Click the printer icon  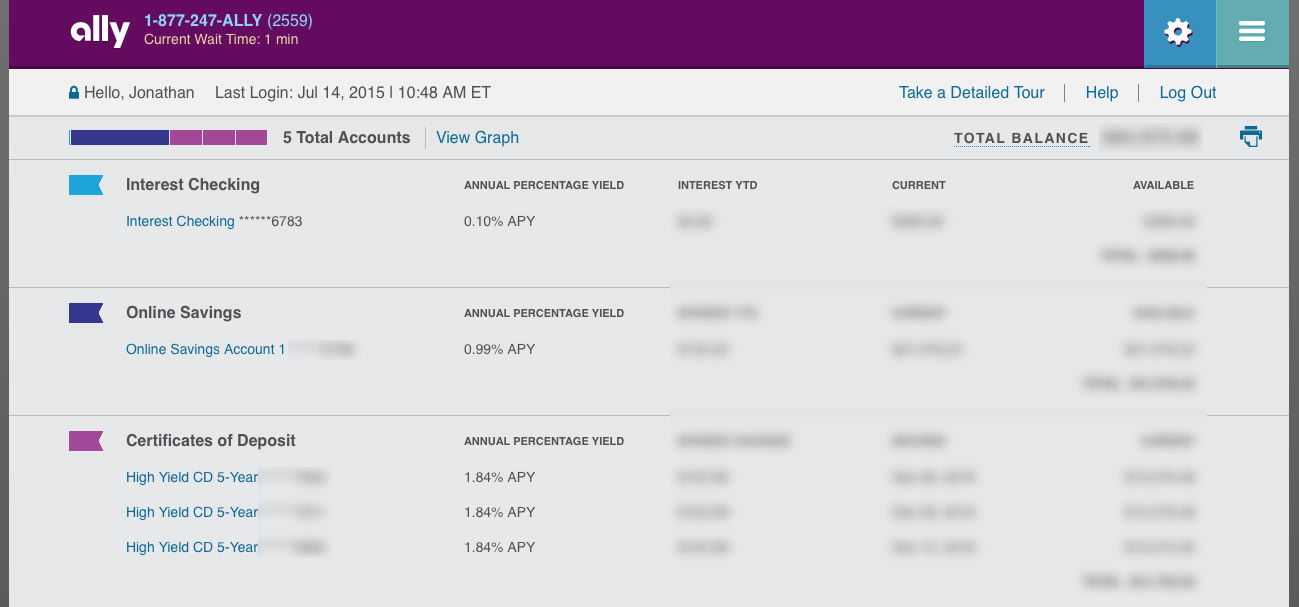[x=1251, y=137]
